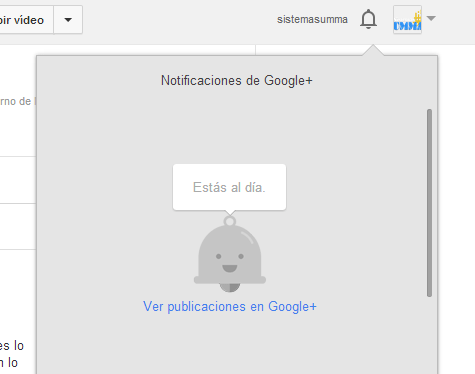The image size is (475, 374).
Task: Click the upload vídeo button
Action: [26, 20]
